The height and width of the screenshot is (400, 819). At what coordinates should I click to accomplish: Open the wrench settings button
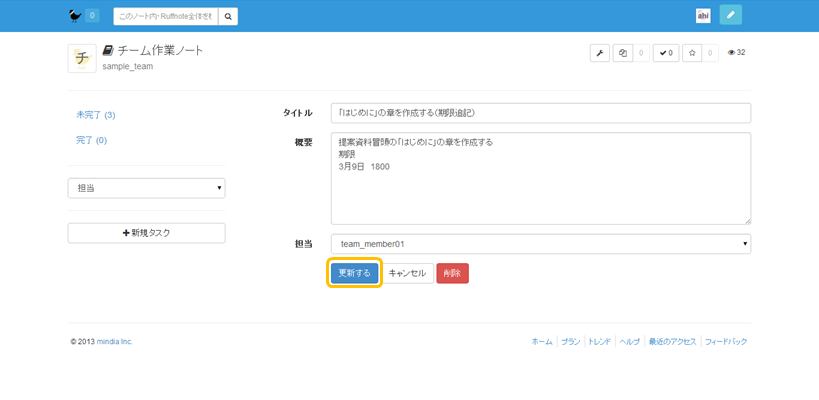coord(600,53)
